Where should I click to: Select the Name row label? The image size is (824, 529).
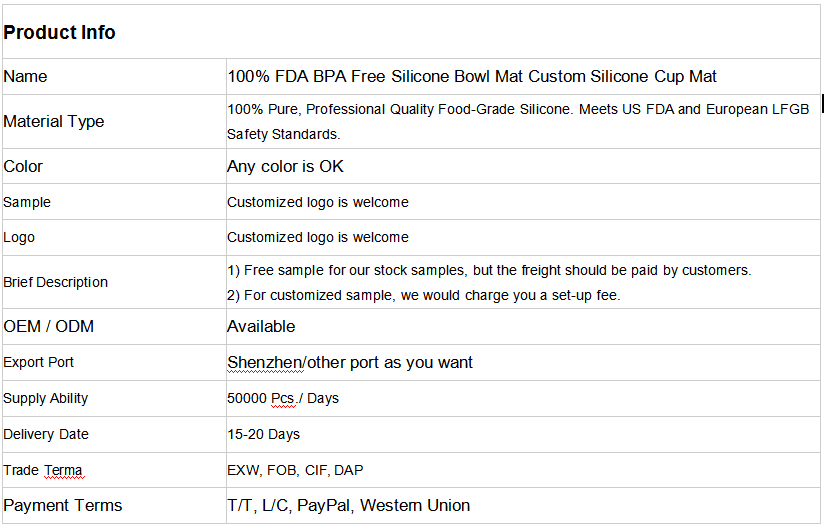tap(25, 77)
